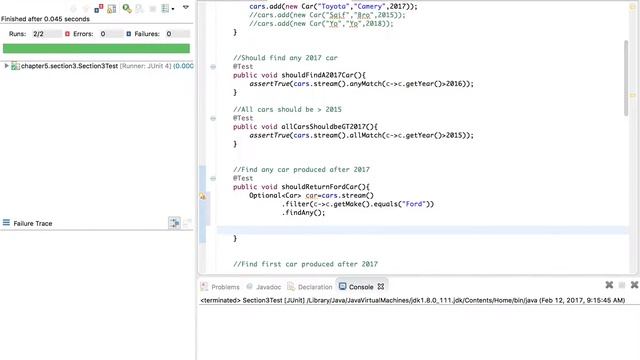The width and height of the screenshot is (640, 360).
Task: Click the Scroll Lock icon in JUnit toolbar
Action: pos(111,9)
